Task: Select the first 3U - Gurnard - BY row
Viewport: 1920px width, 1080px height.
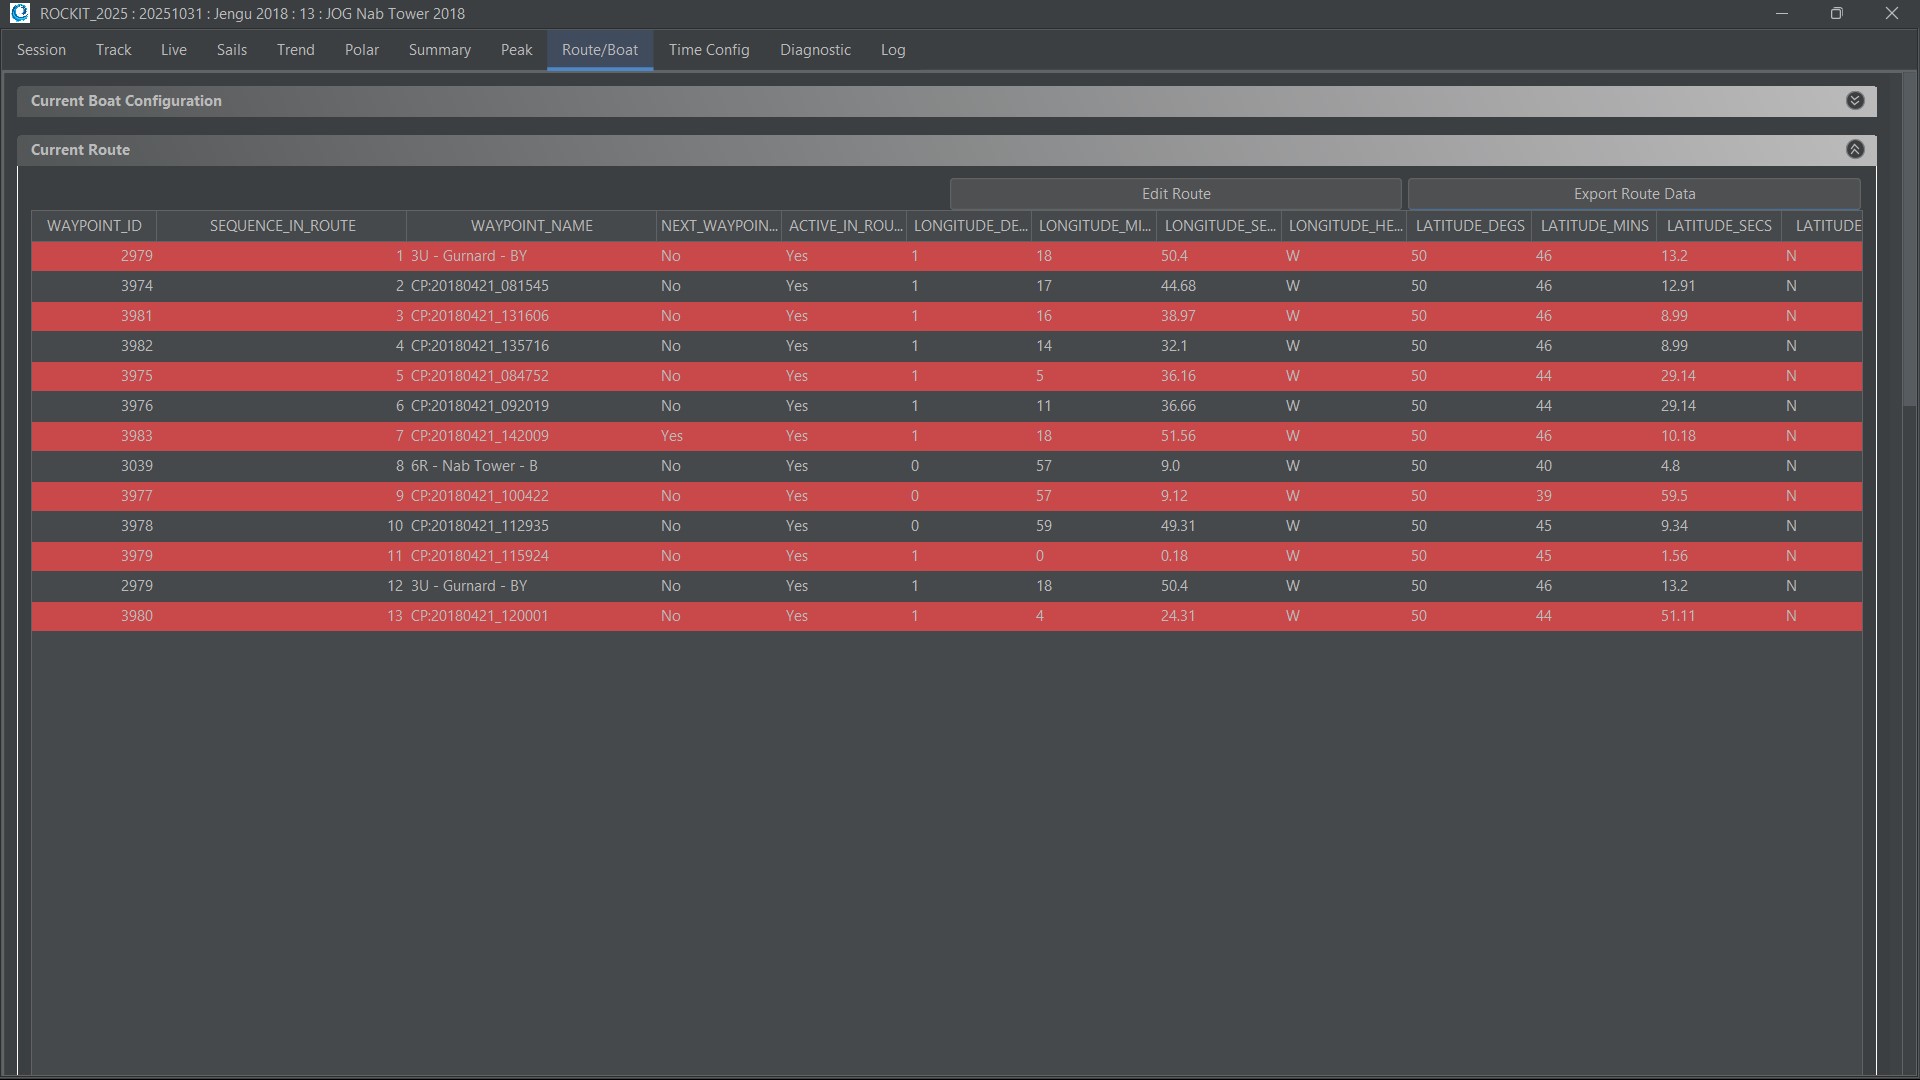Action: pyautogui.click(x=468, y=256)
